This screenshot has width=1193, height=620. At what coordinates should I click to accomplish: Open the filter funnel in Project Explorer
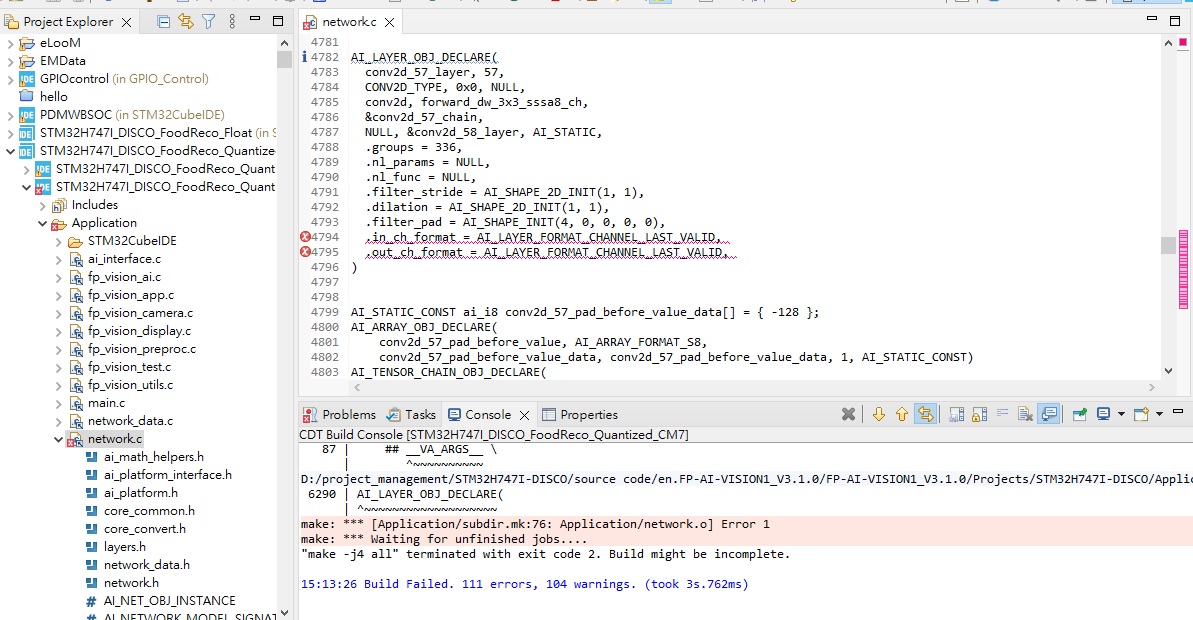point(208,21)
